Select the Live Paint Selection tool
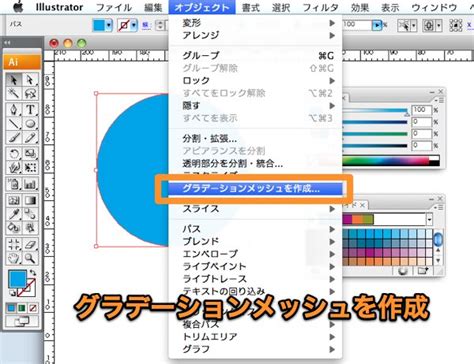474x364 pixels. pyautogui.click(x=30, y=228)
